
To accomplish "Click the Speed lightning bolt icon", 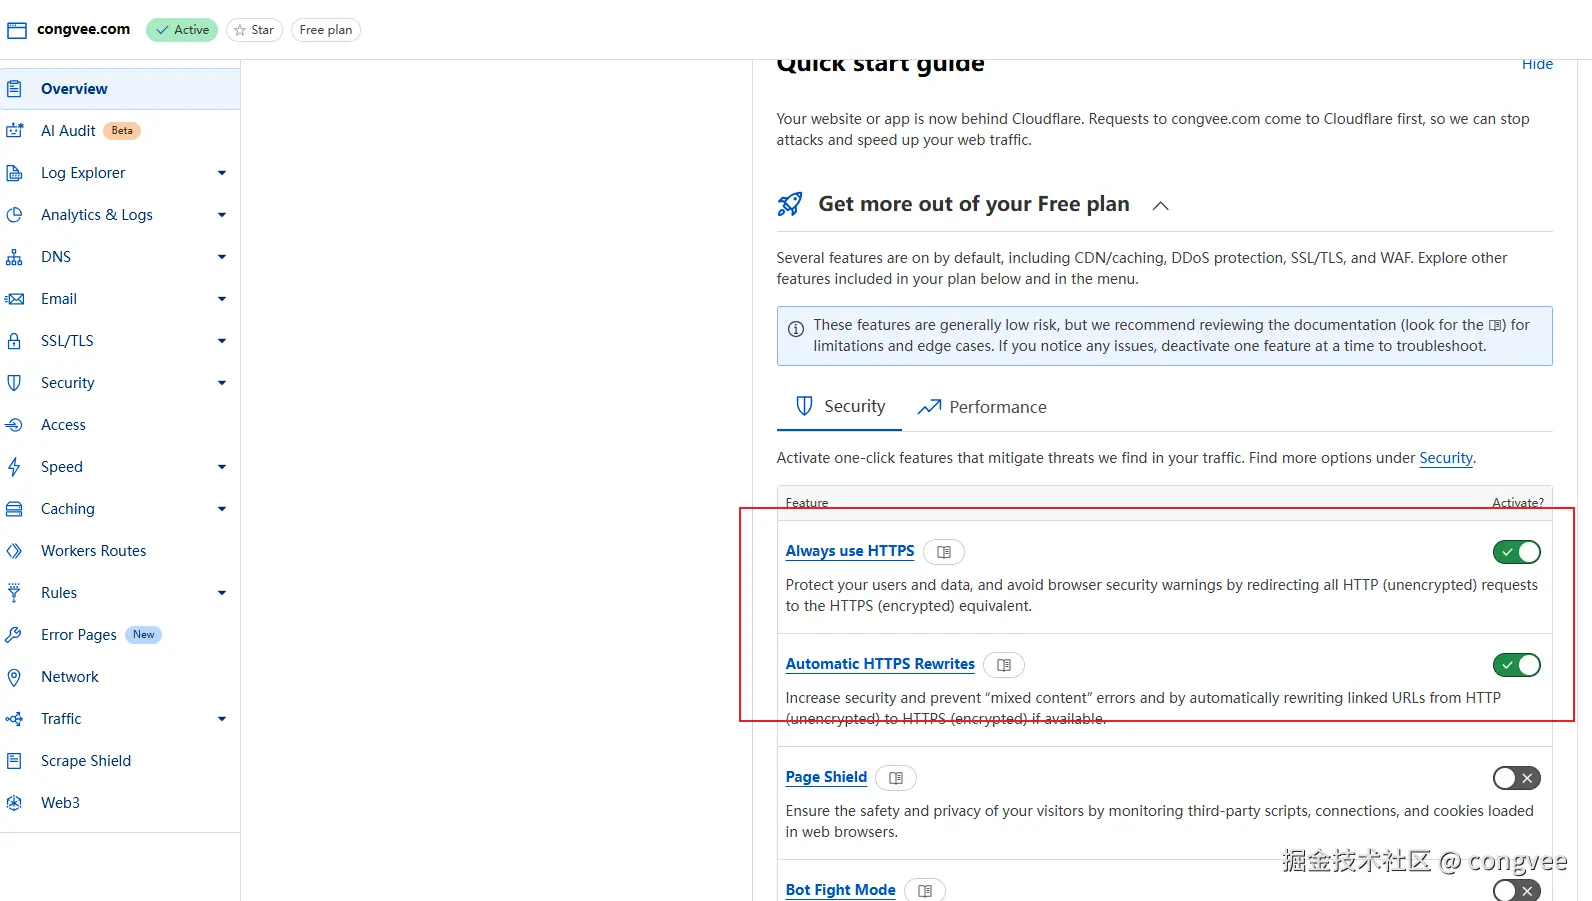I will pyautogui.click(x=14, y=467).
